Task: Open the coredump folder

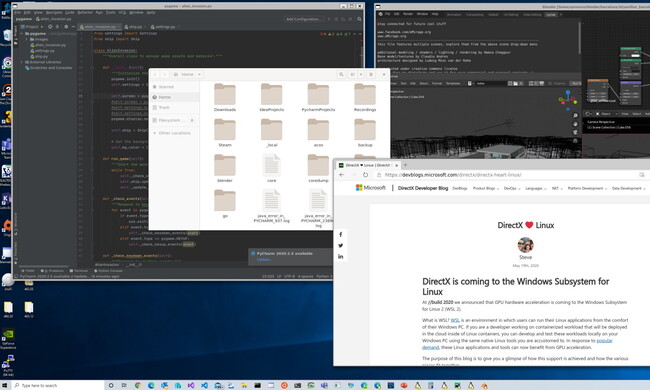Action: 318,168
